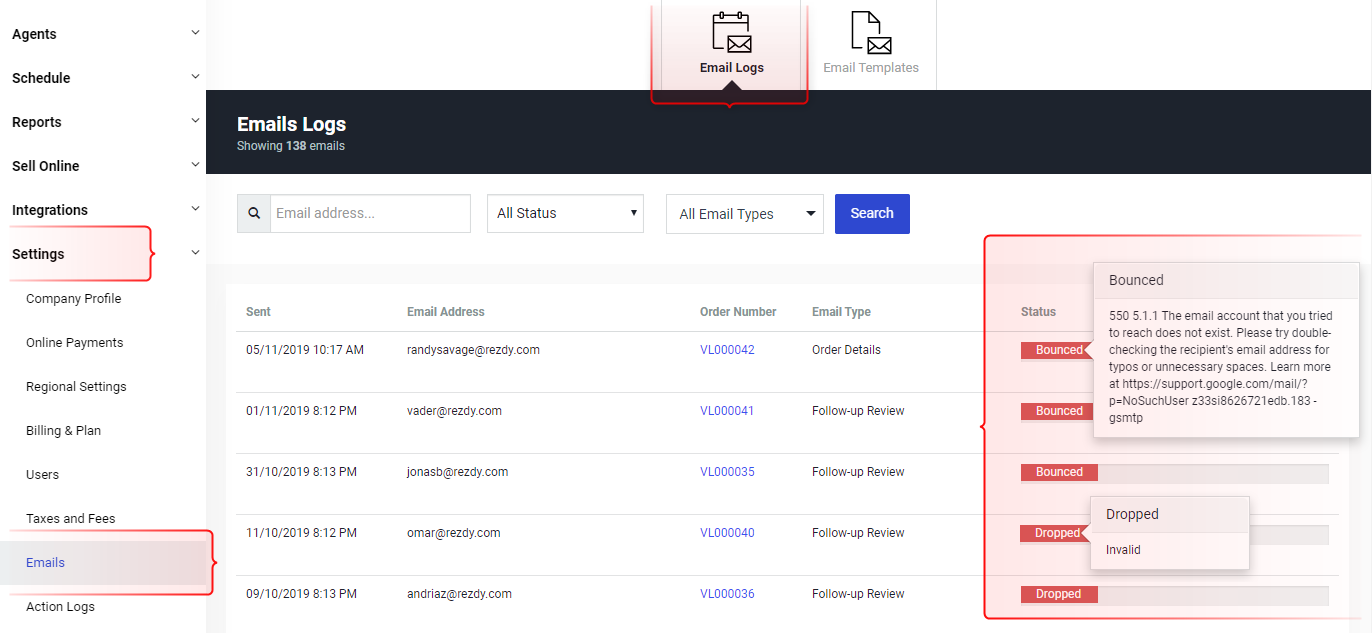Click Bounced status for vader@rezdy.com
The width and height of the screenshot is (1372, 633).
coord(1057,411)
